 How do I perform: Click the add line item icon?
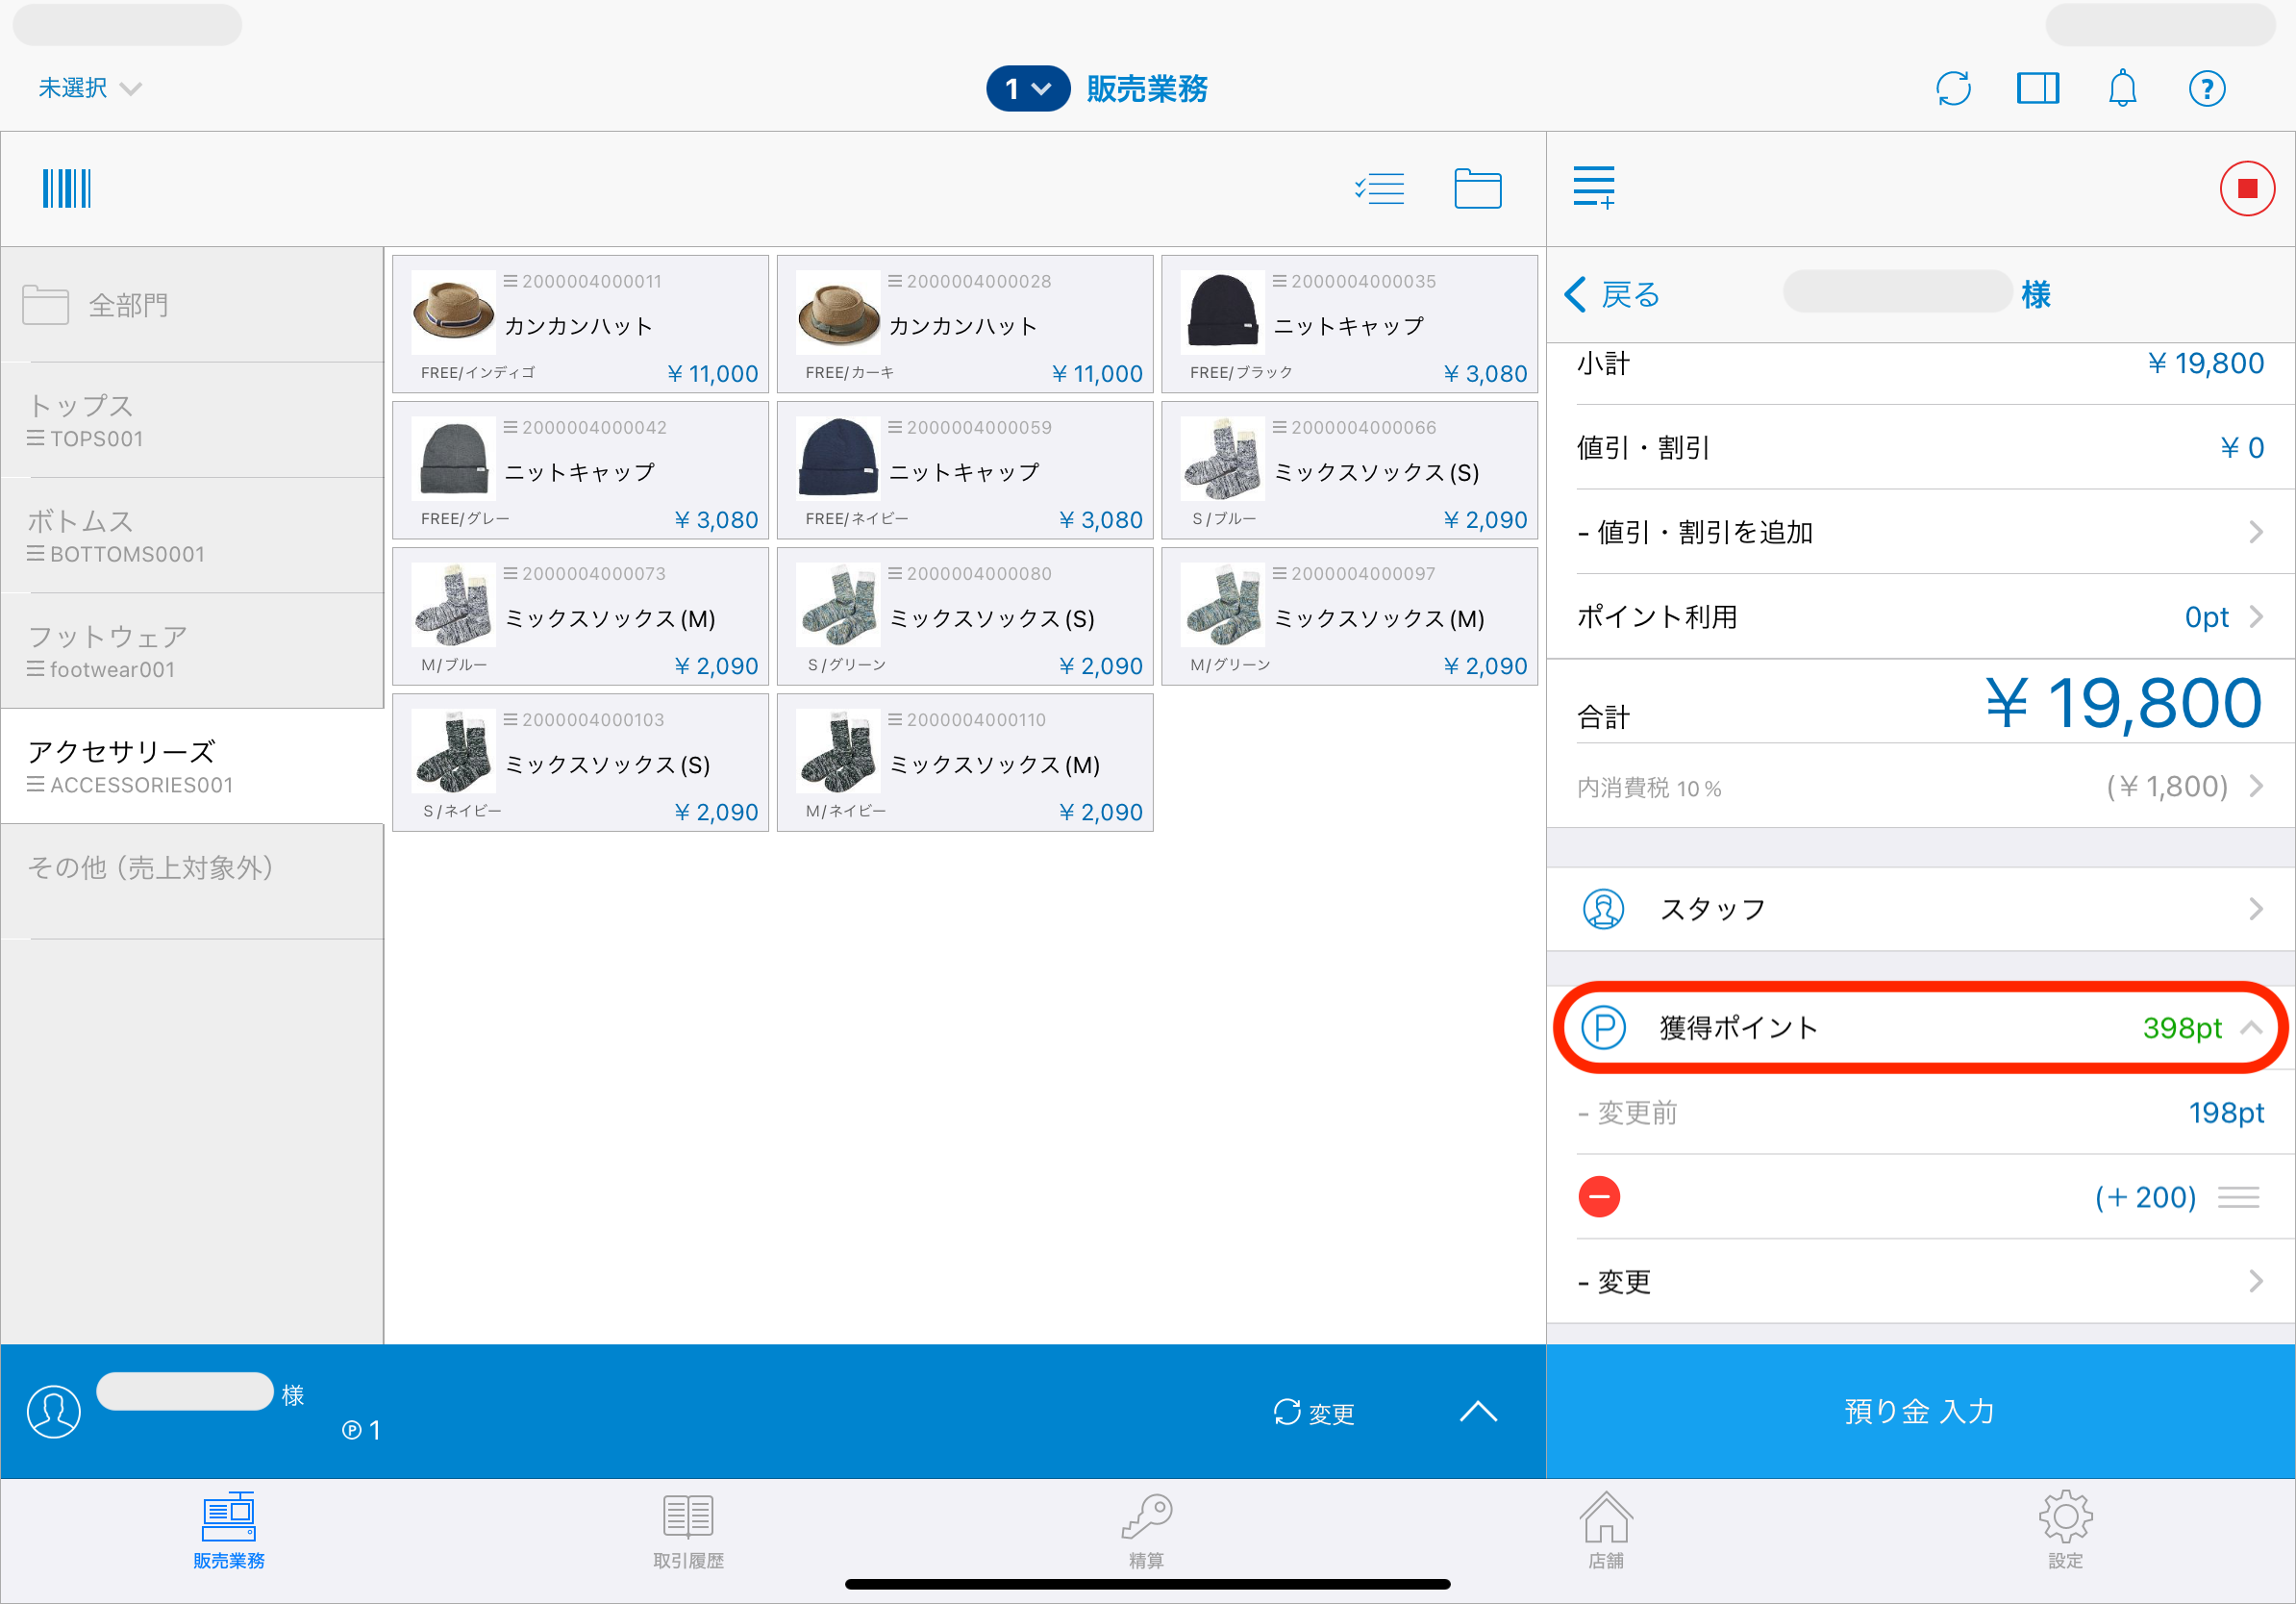1593,188
